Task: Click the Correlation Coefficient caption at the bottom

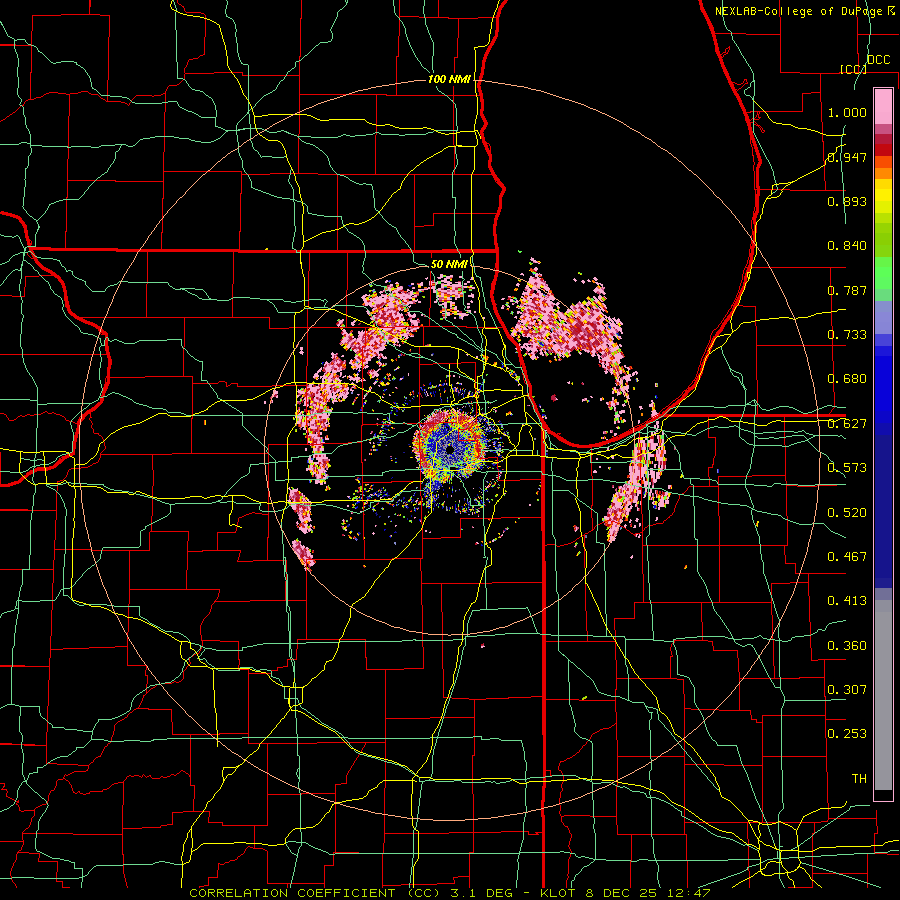Action: 450,893
